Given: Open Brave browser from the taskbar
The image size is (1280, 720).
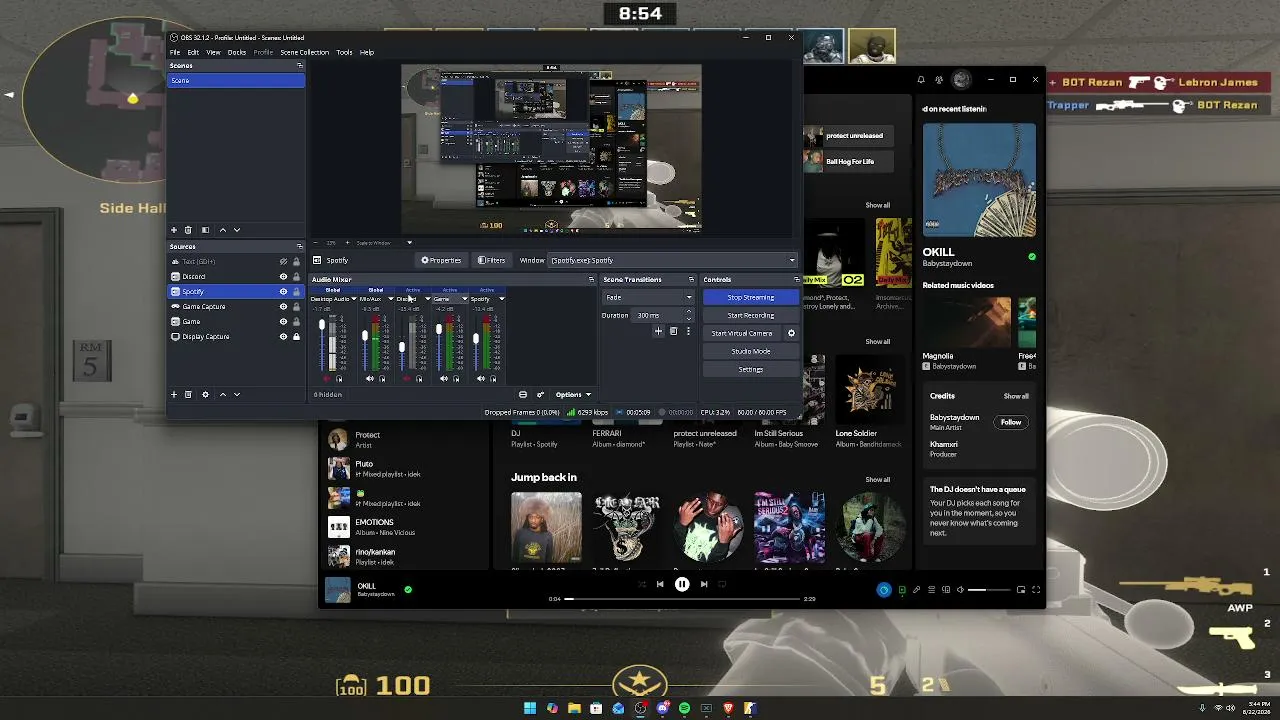Looking at the screenshot, I should tap(728, 708).
